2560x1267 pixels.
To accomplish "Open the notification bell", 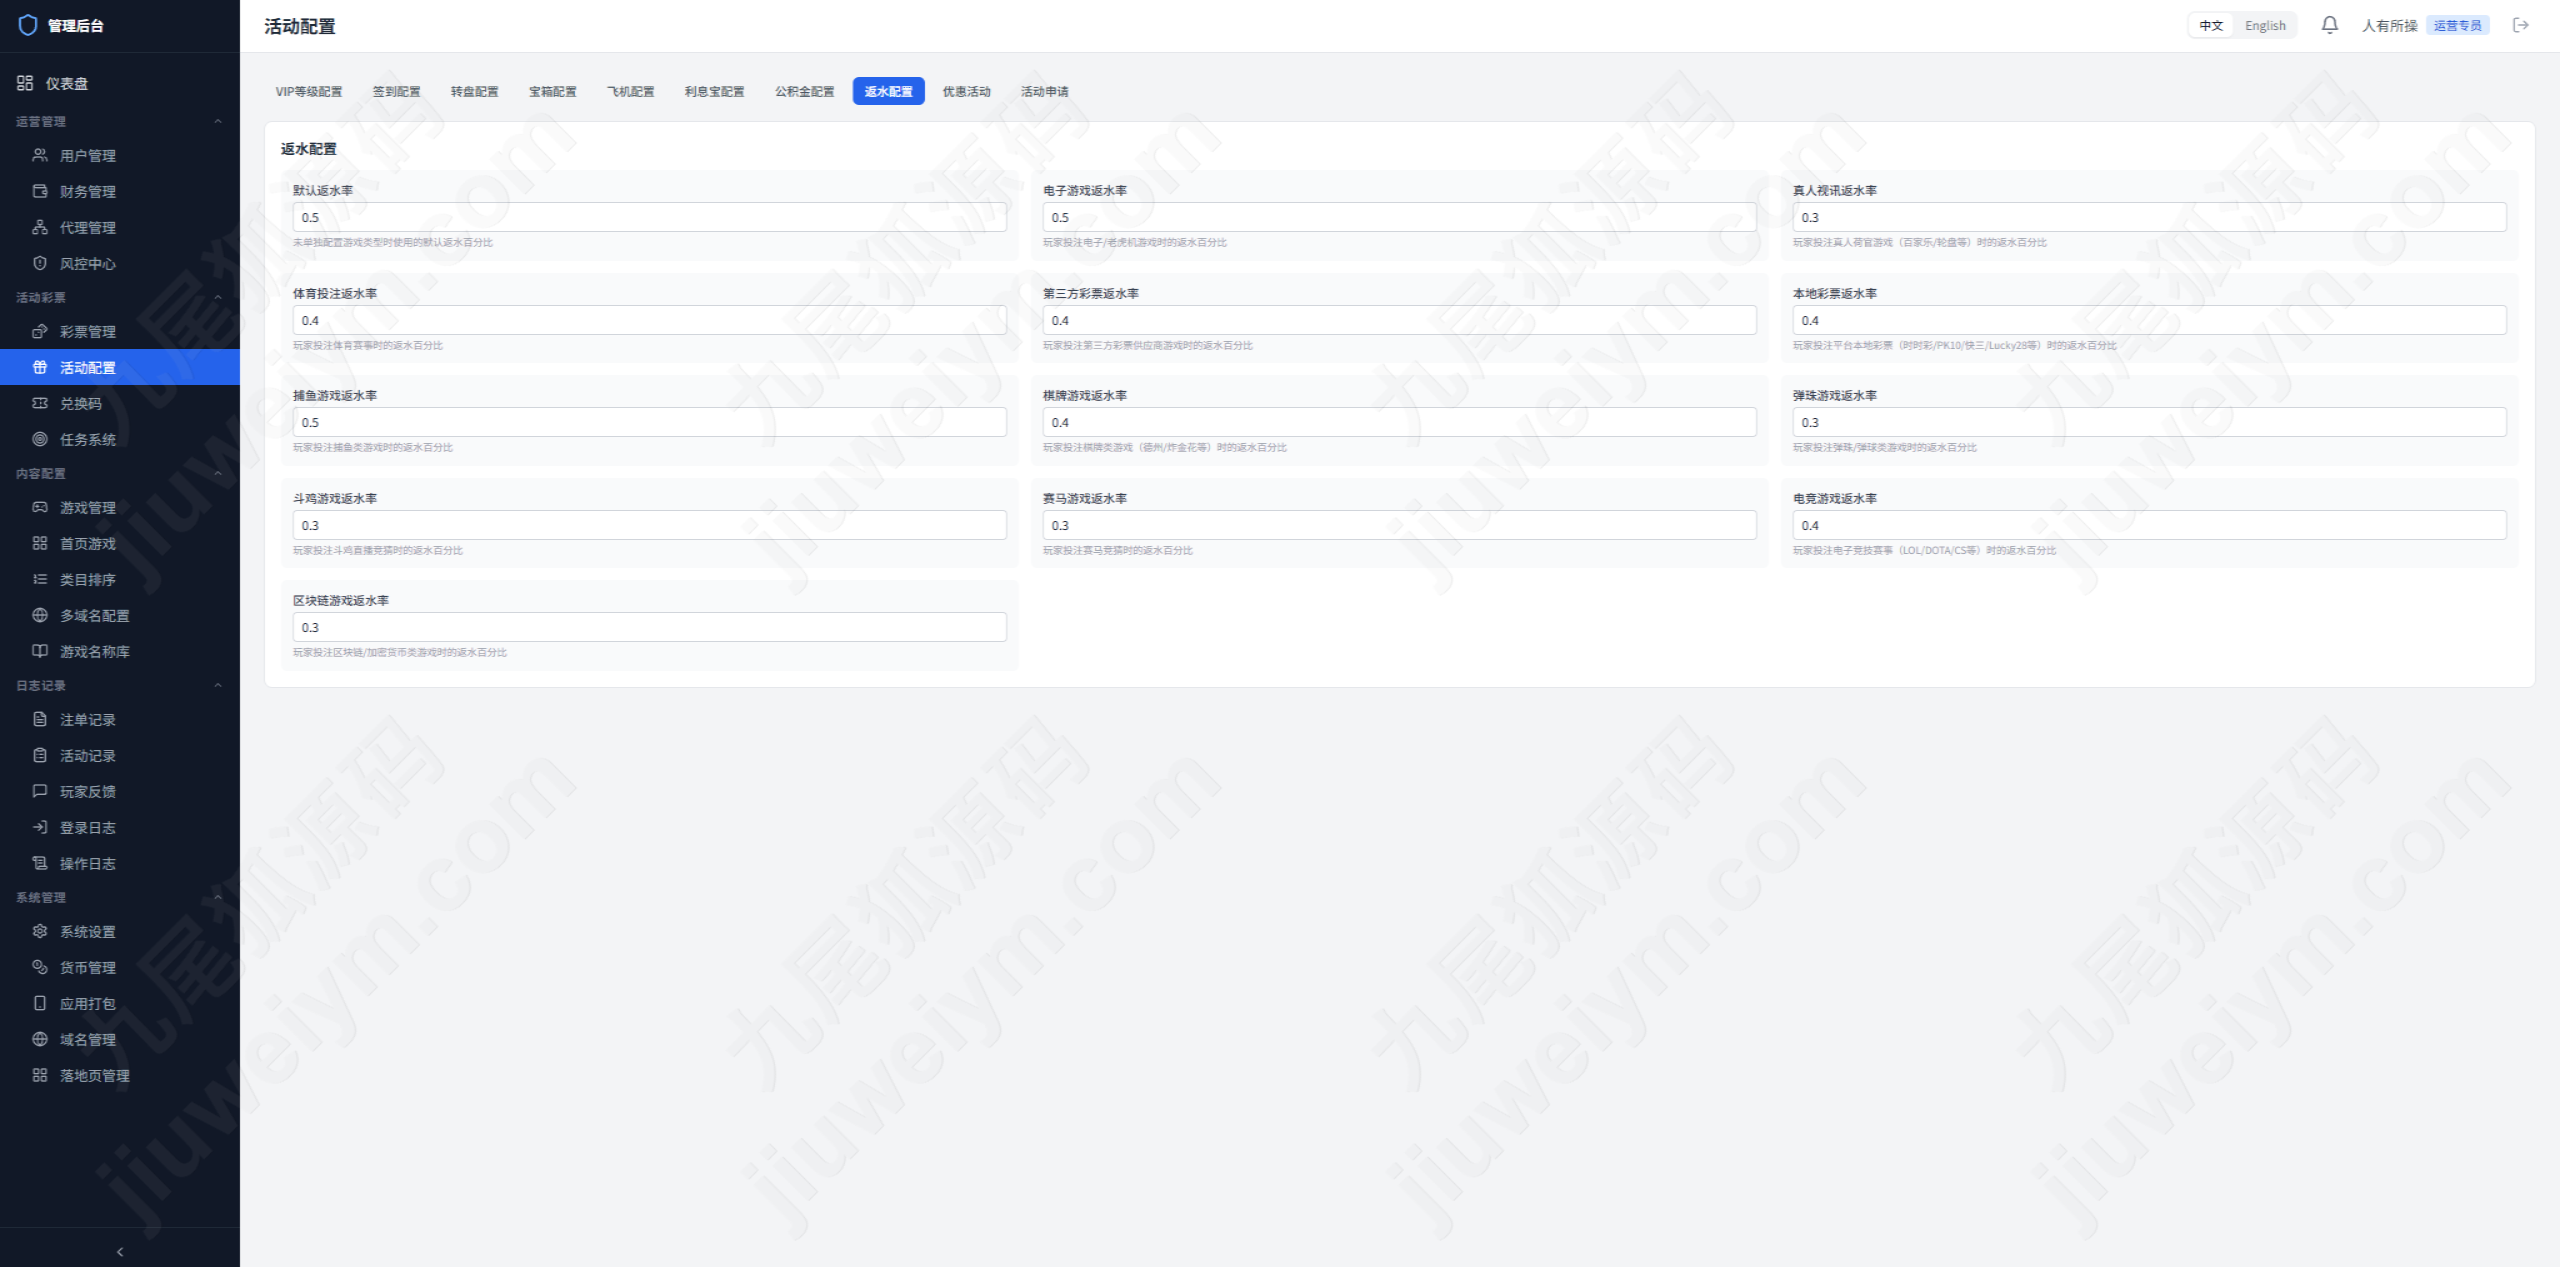I will 2329,25.
